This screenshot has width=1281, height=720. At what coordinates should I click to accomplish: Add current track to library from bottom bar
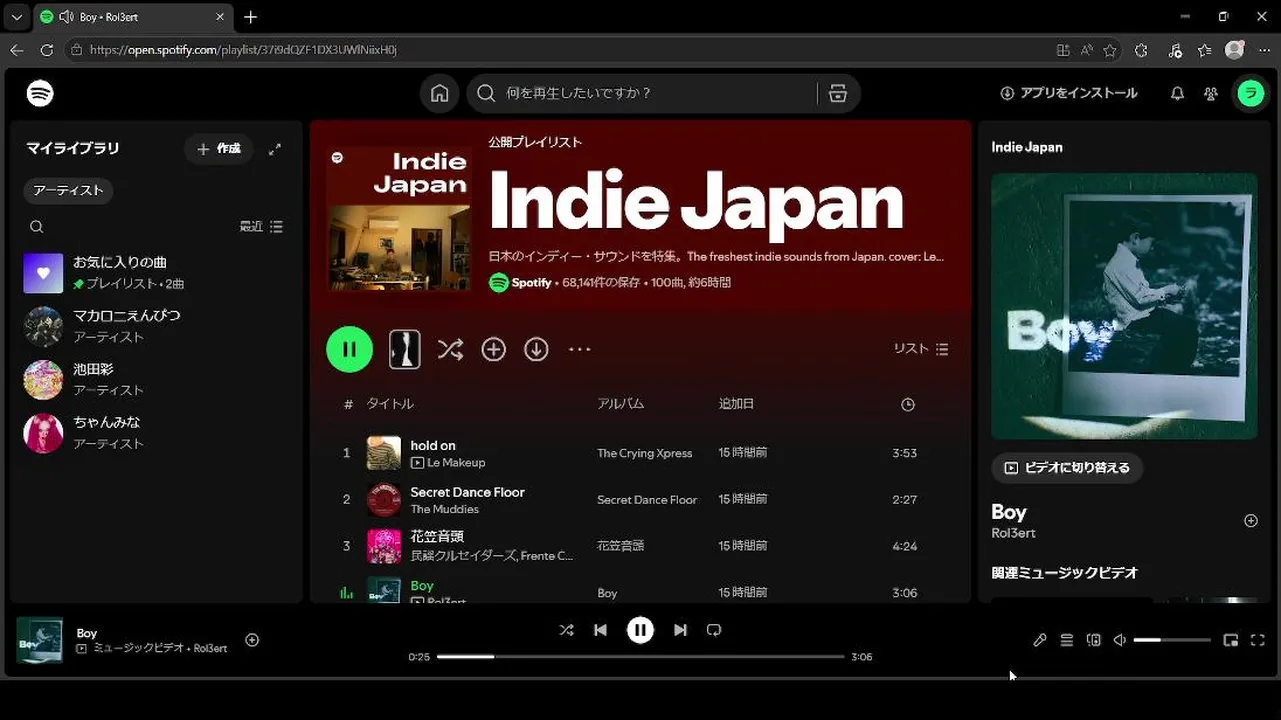252,640
